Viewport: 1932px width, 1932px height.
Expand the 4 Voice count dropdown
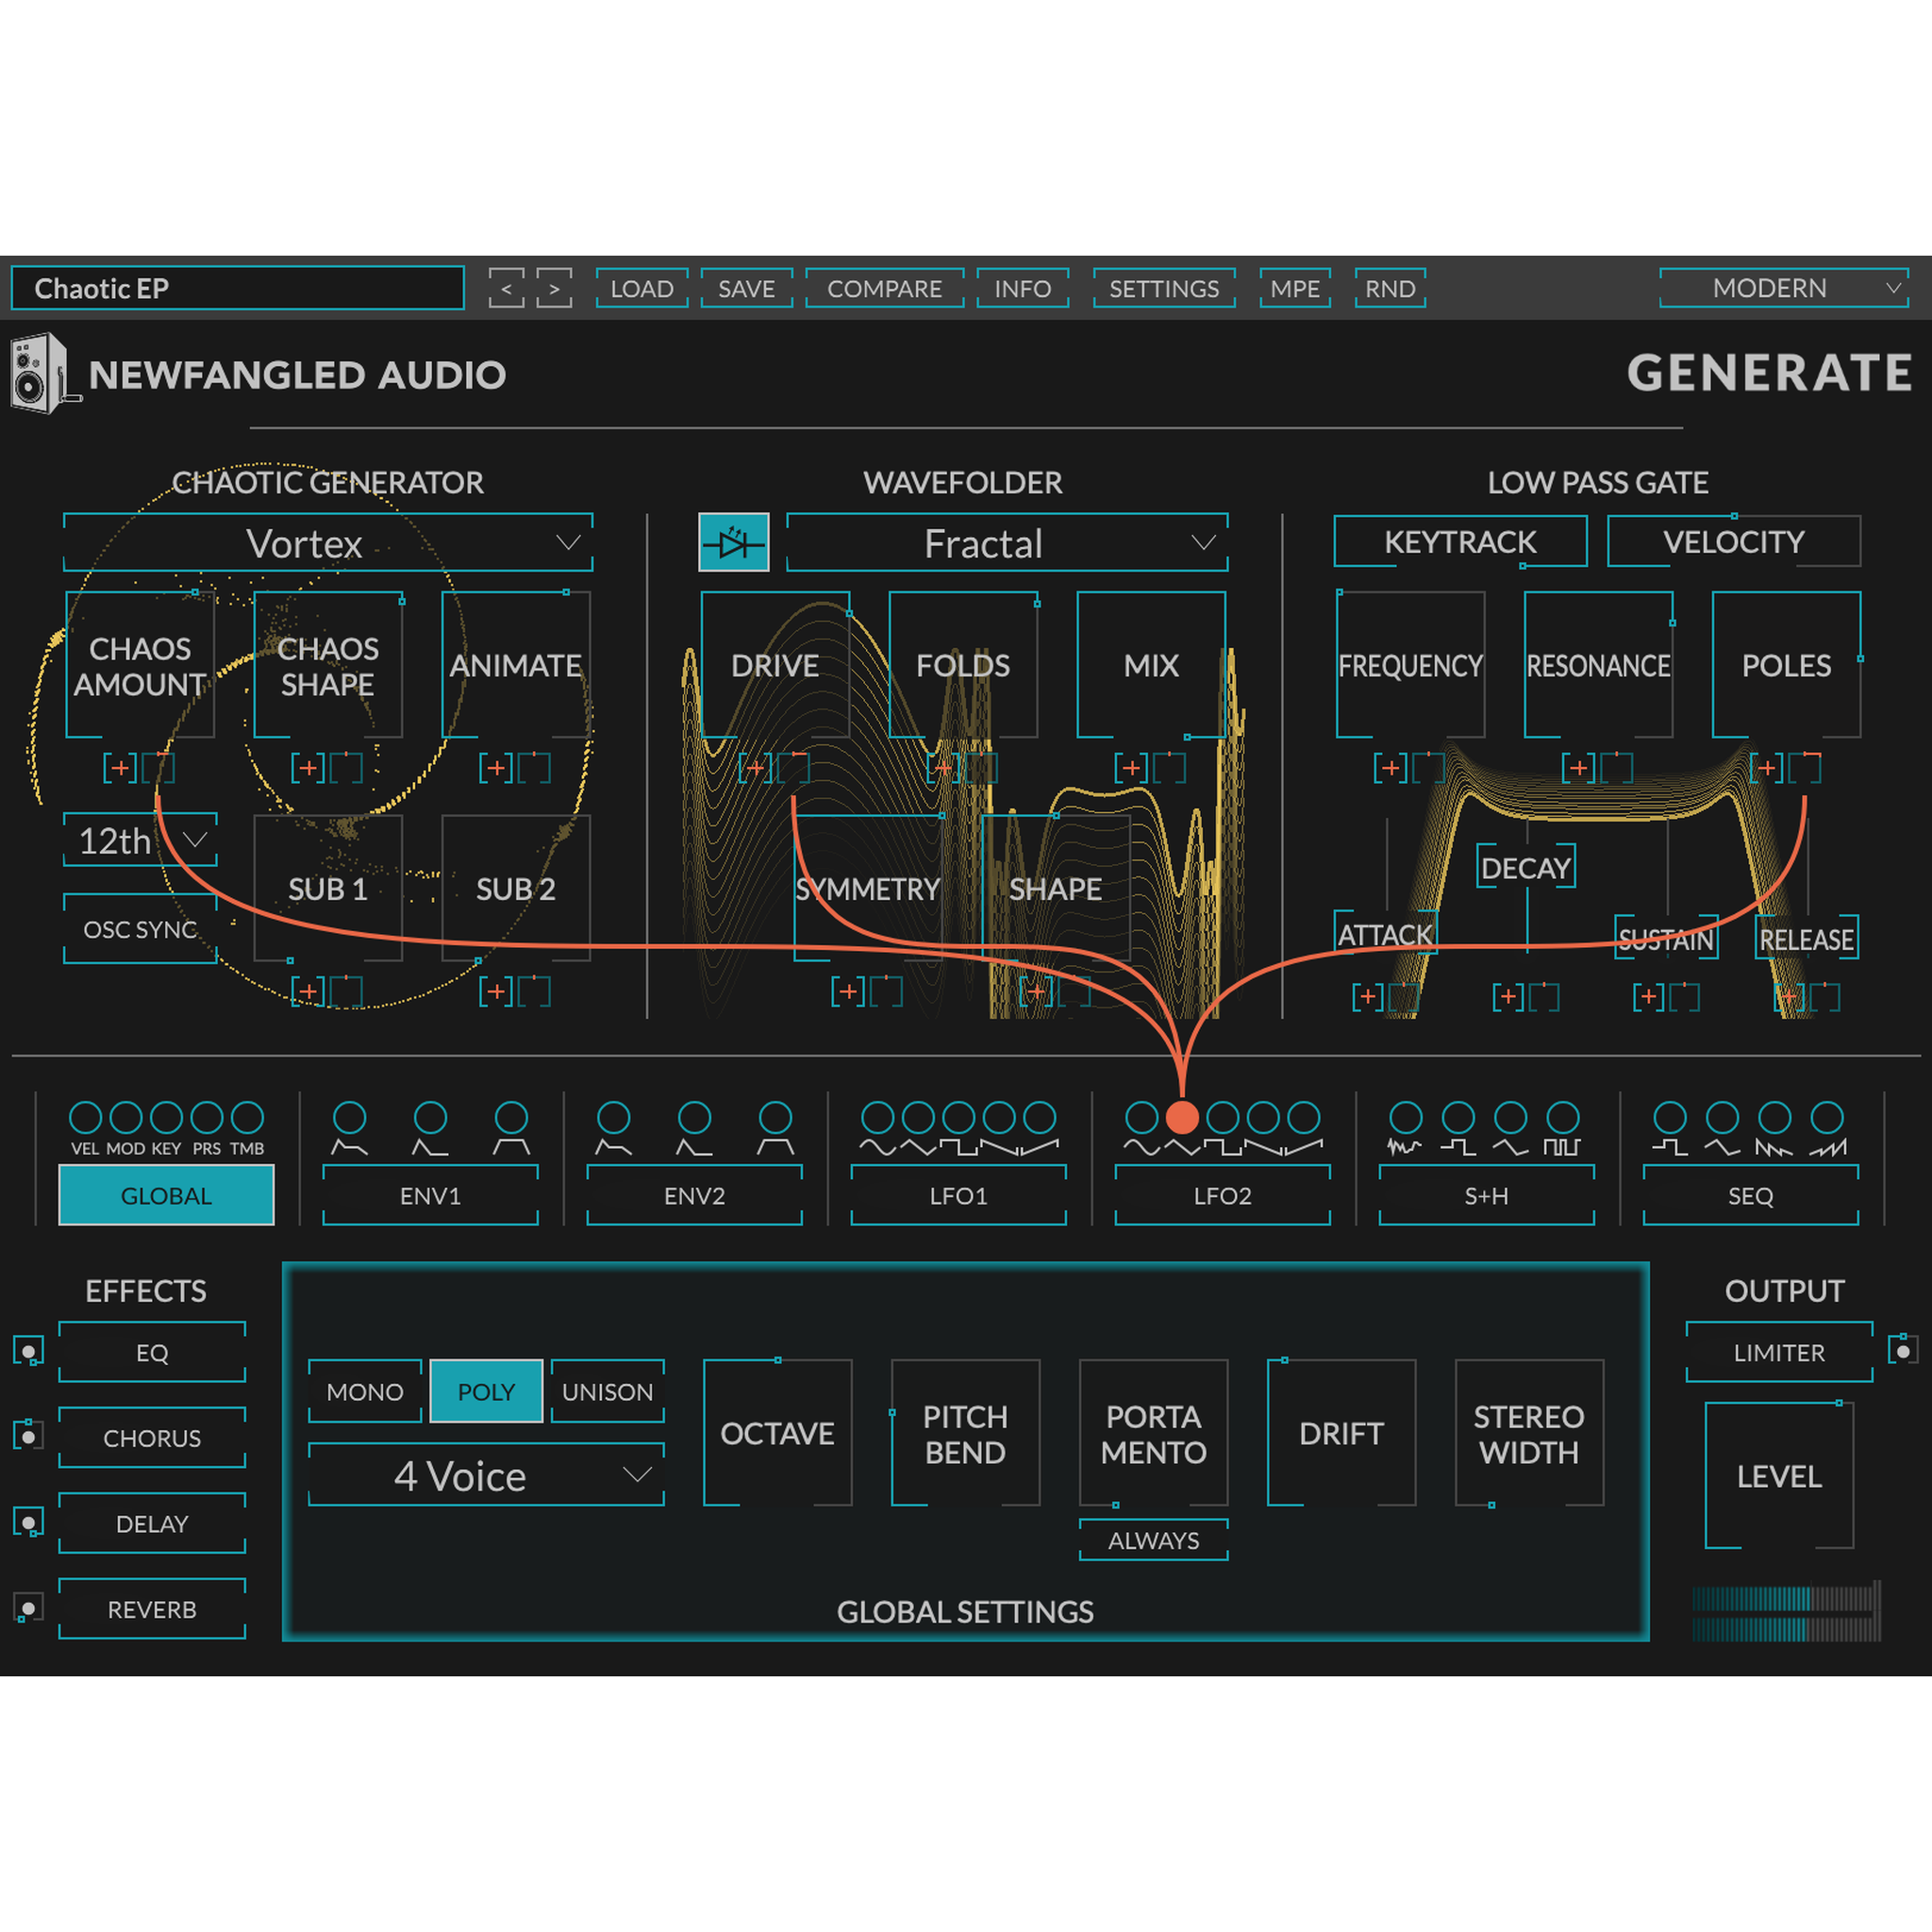coord(486,1475)
